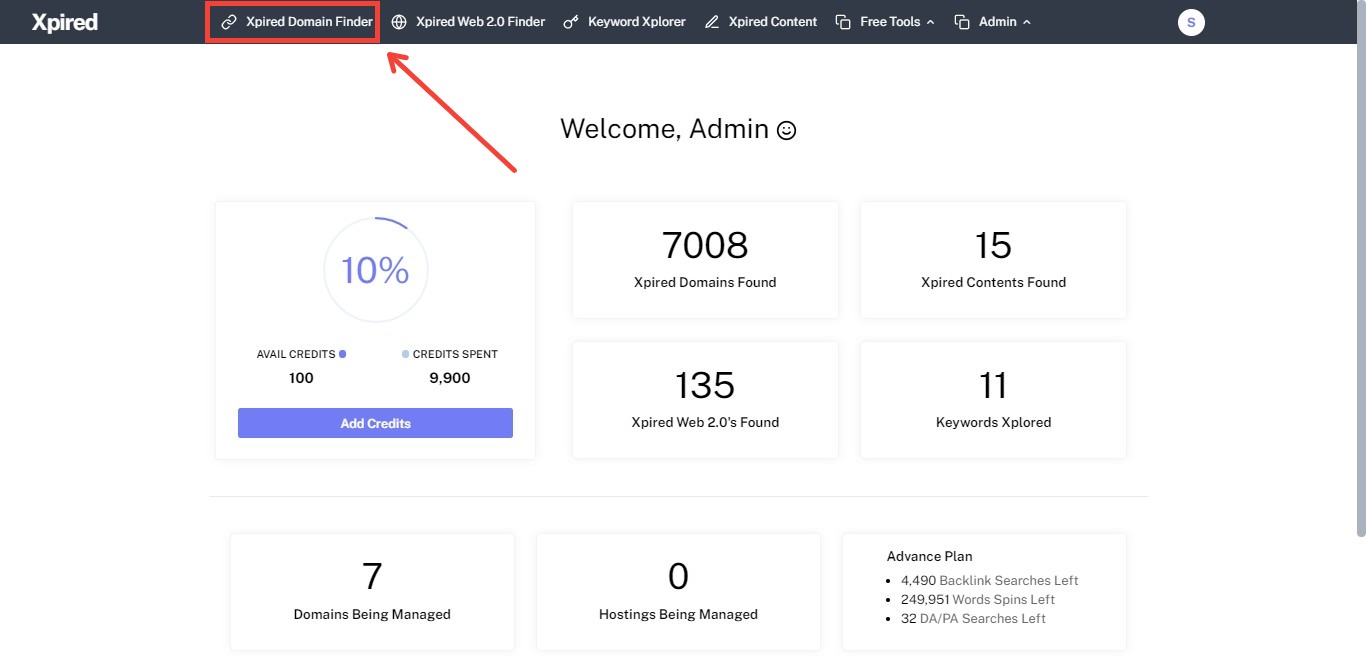
Task: Click the Free Tools menu label
Action: 890,22
